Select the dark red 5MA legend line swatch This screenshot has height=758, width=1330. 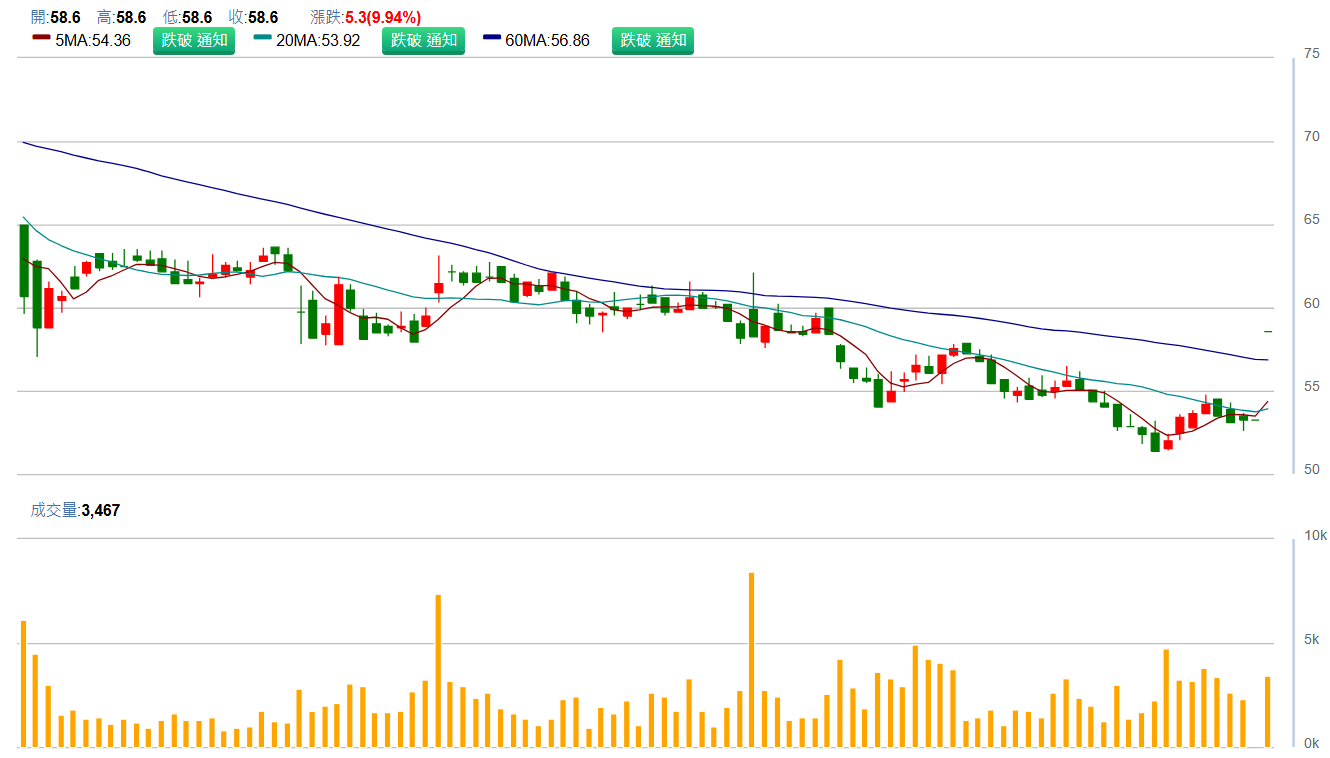[41, 39]
